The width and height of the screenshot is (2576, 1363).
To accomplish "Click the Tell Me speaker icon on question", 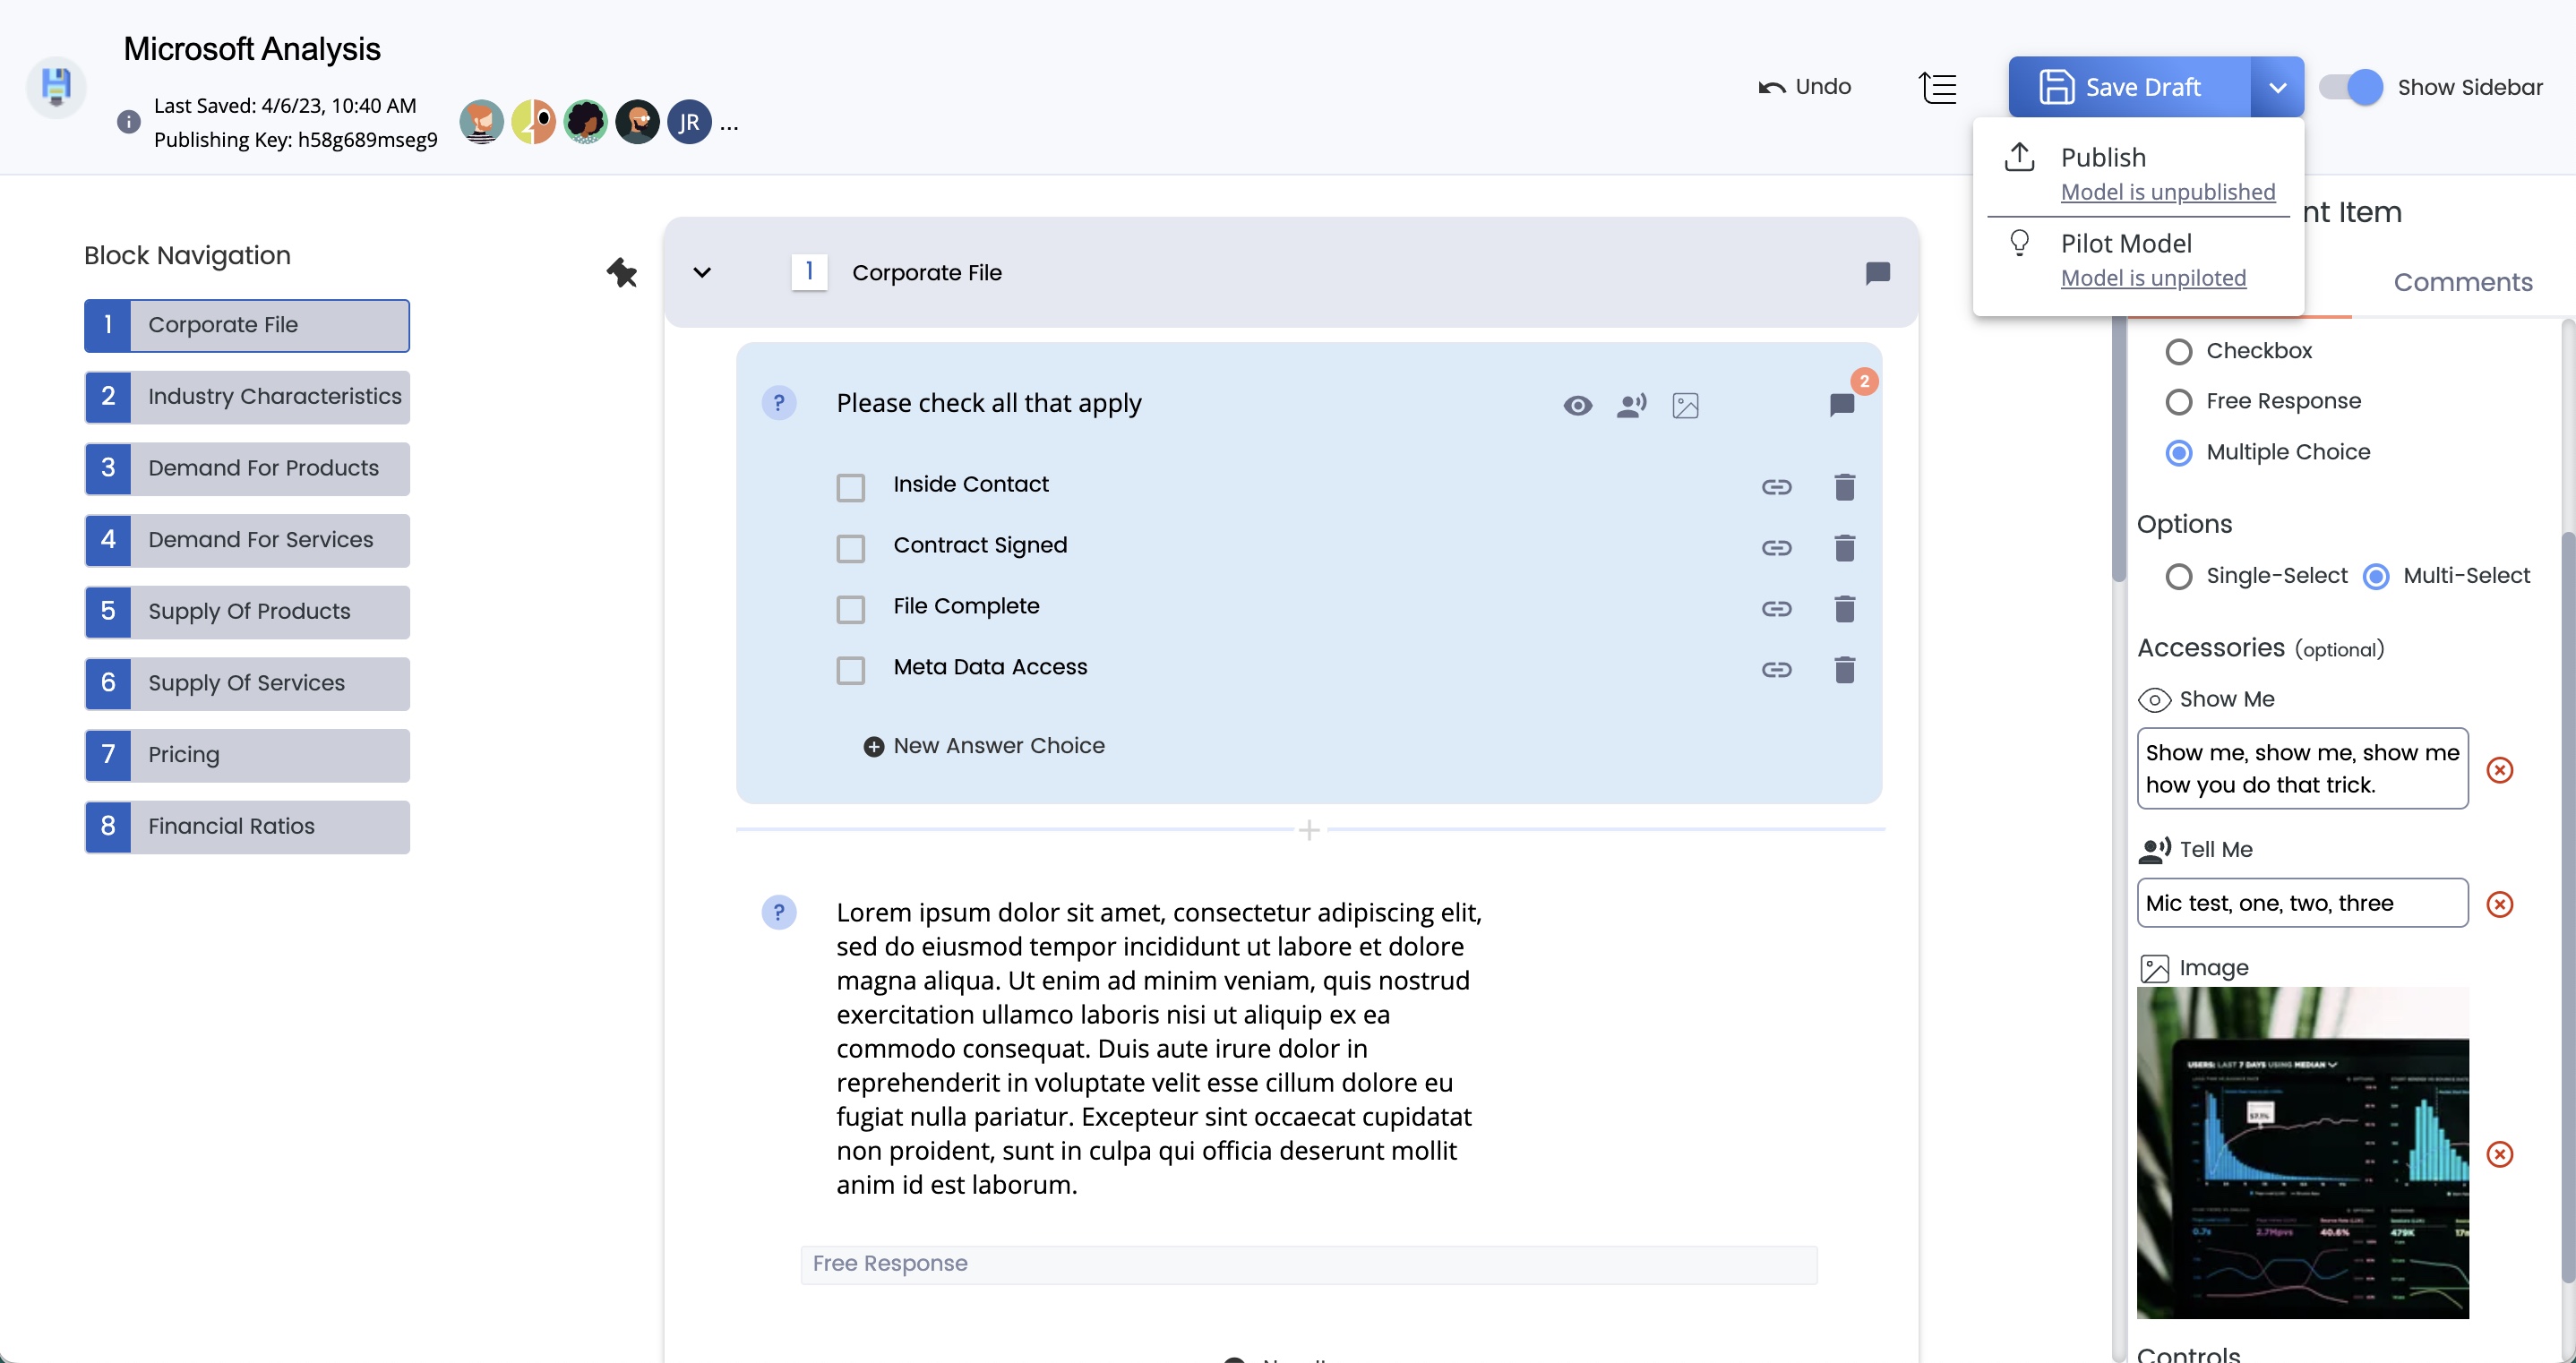I will coord(1631,405).
